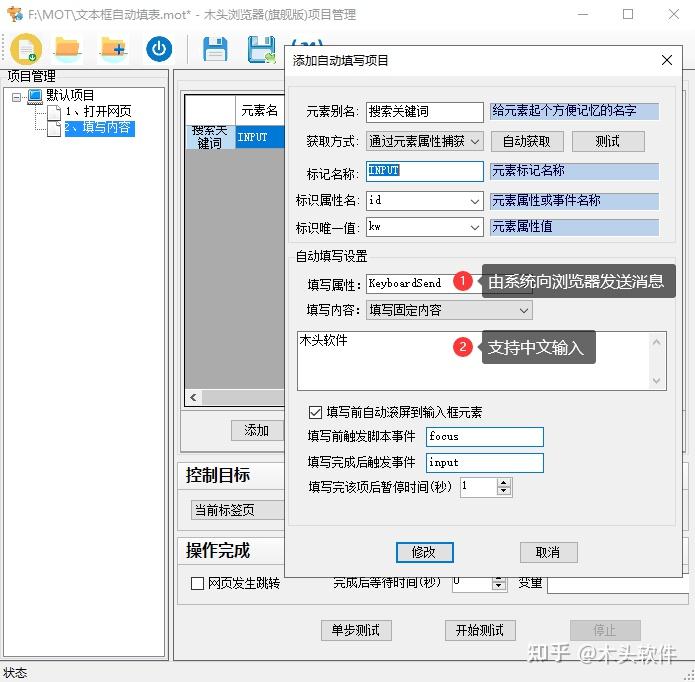Click the 填写前触发脚本事件 focus field
This screenshot has height=682, width=695.
point(484,436)
